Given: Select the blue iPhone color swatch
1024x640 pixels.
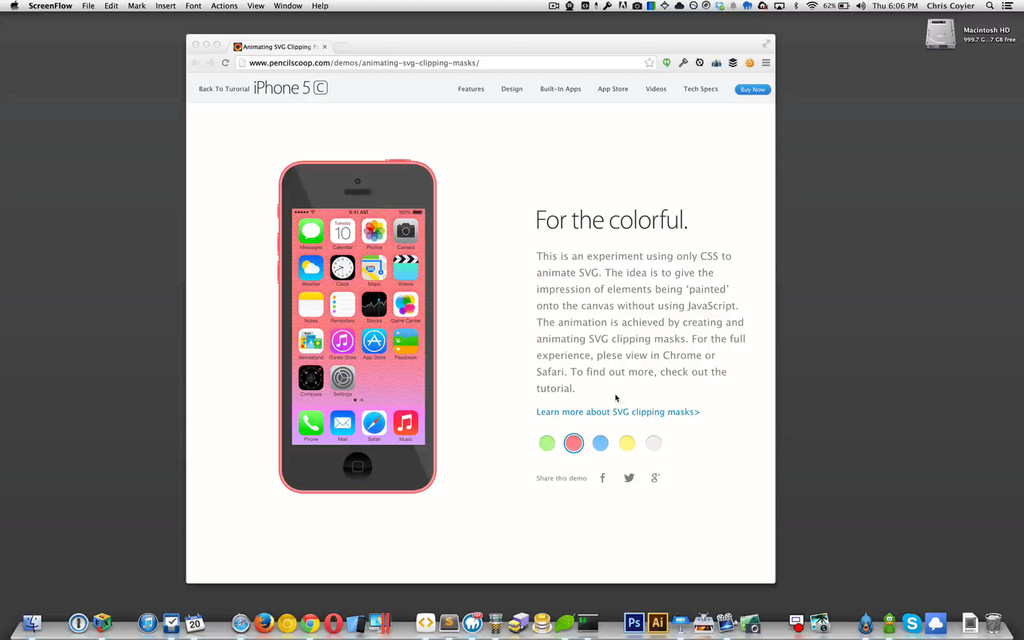Looking at the screenshot, I should pyautogui.click(x=600, y=443).
